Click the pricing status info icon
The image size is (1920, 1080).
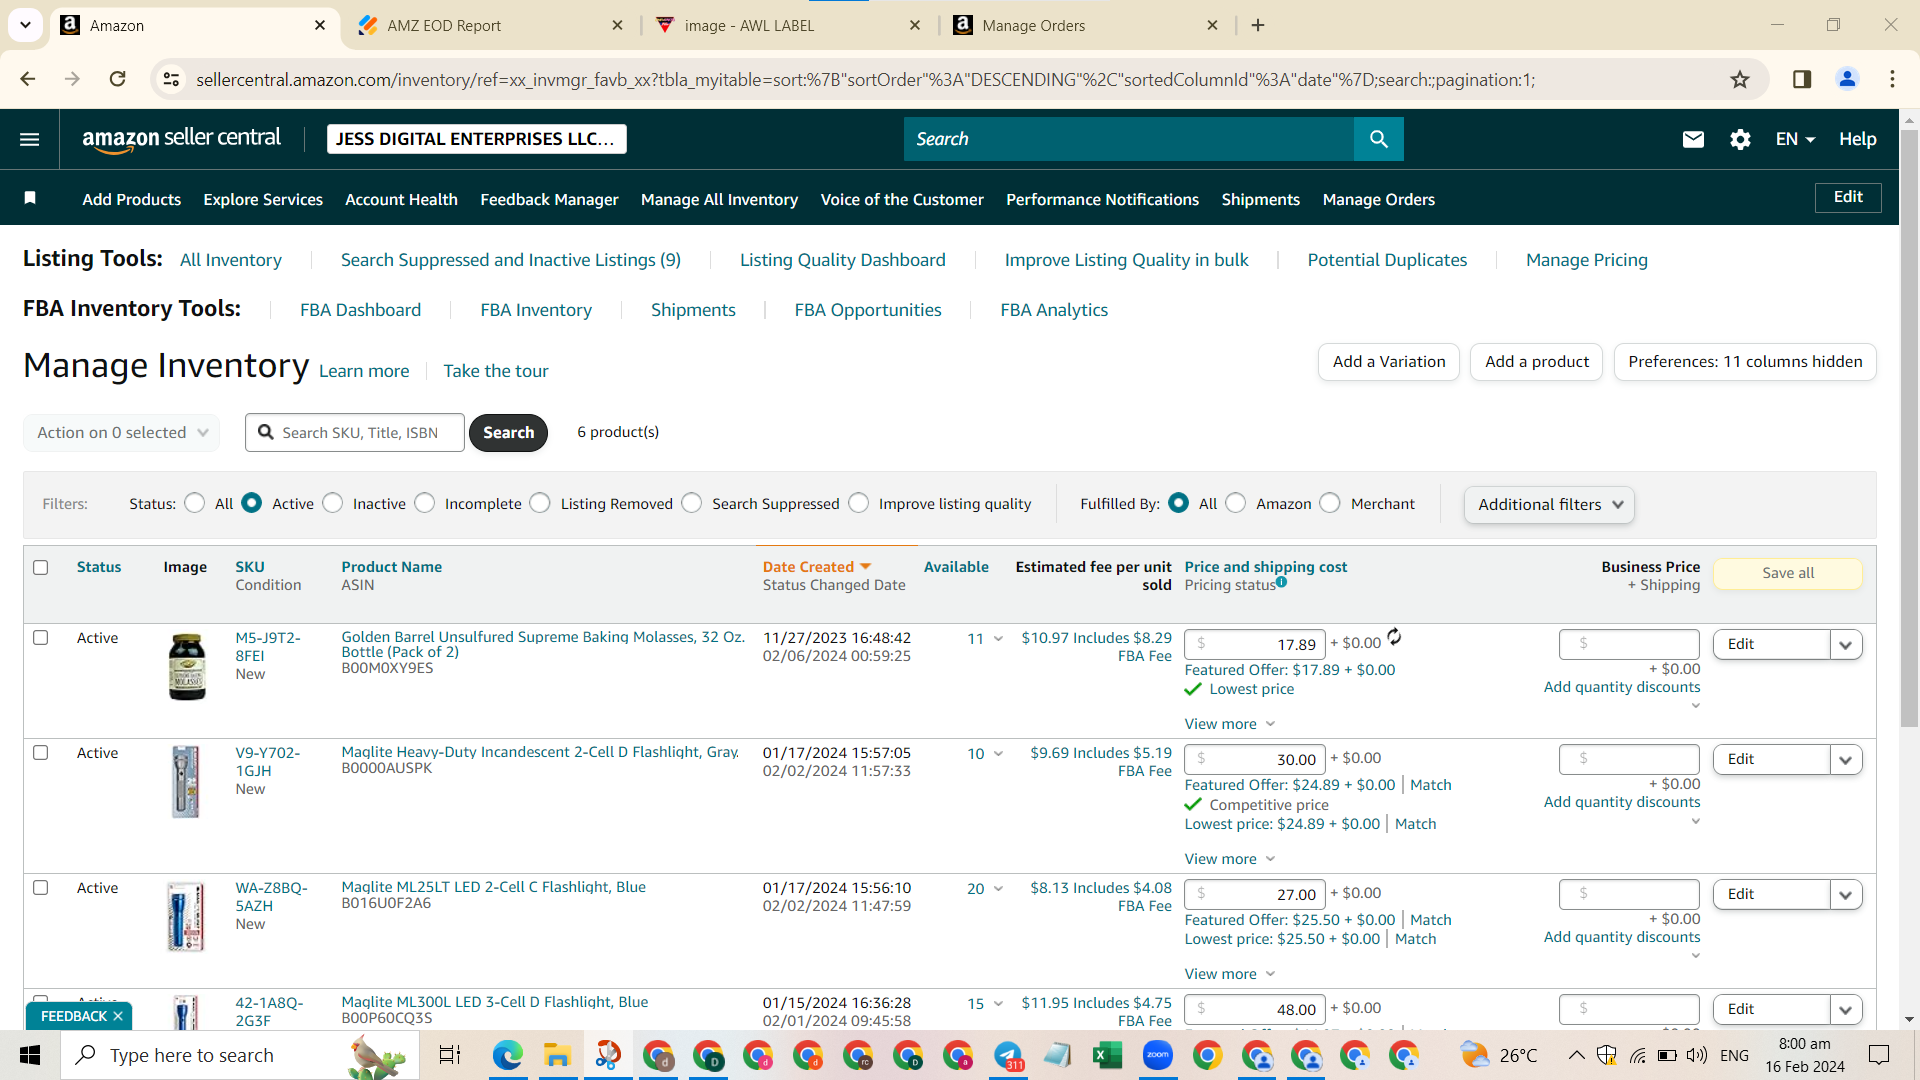[1281, 582]
